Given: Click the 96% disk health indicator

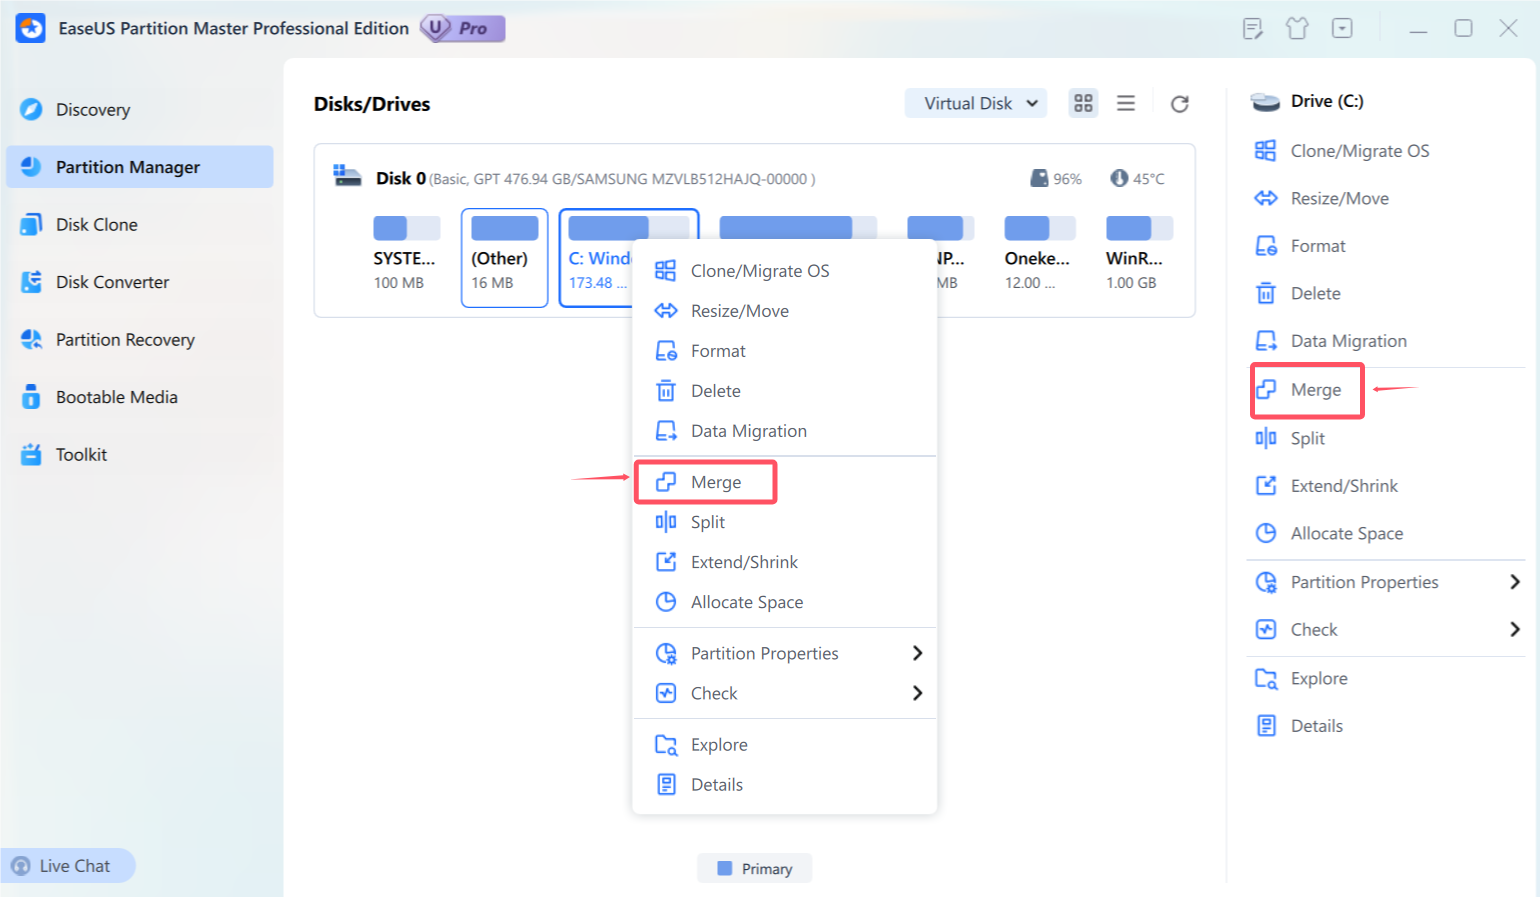Looking at the screenshot, I should tap(1056, 178).
